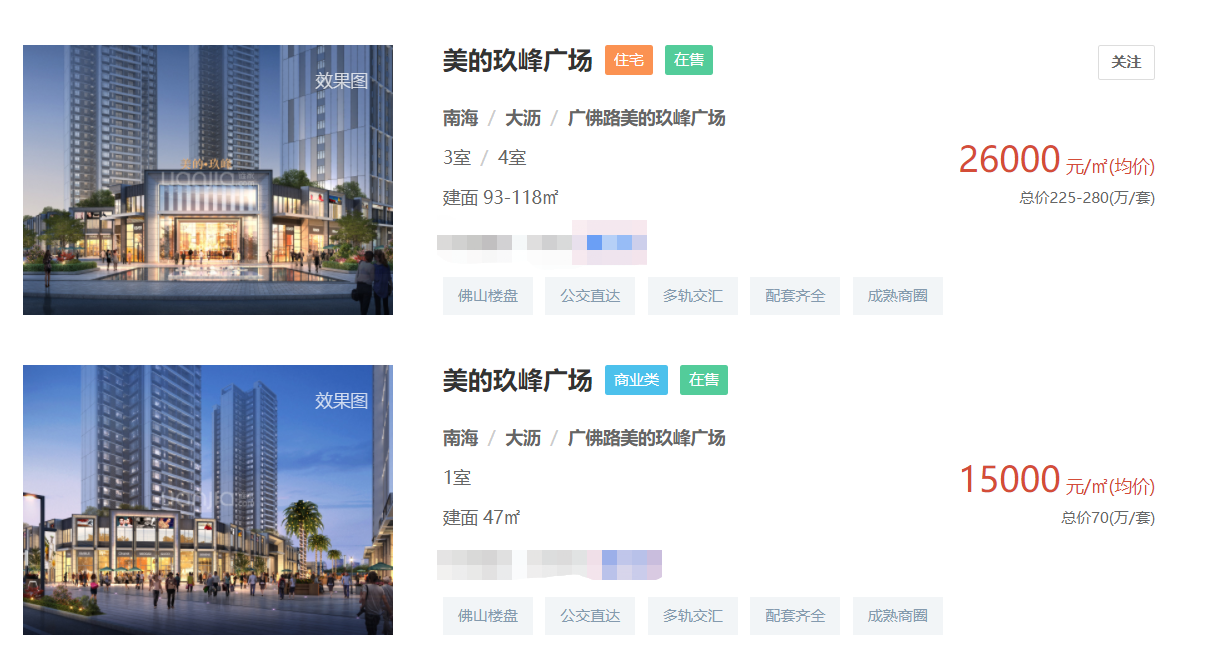
Task: Click the 多轨交汇 tag on the commercial listing
Action: (x=692, y=616)
